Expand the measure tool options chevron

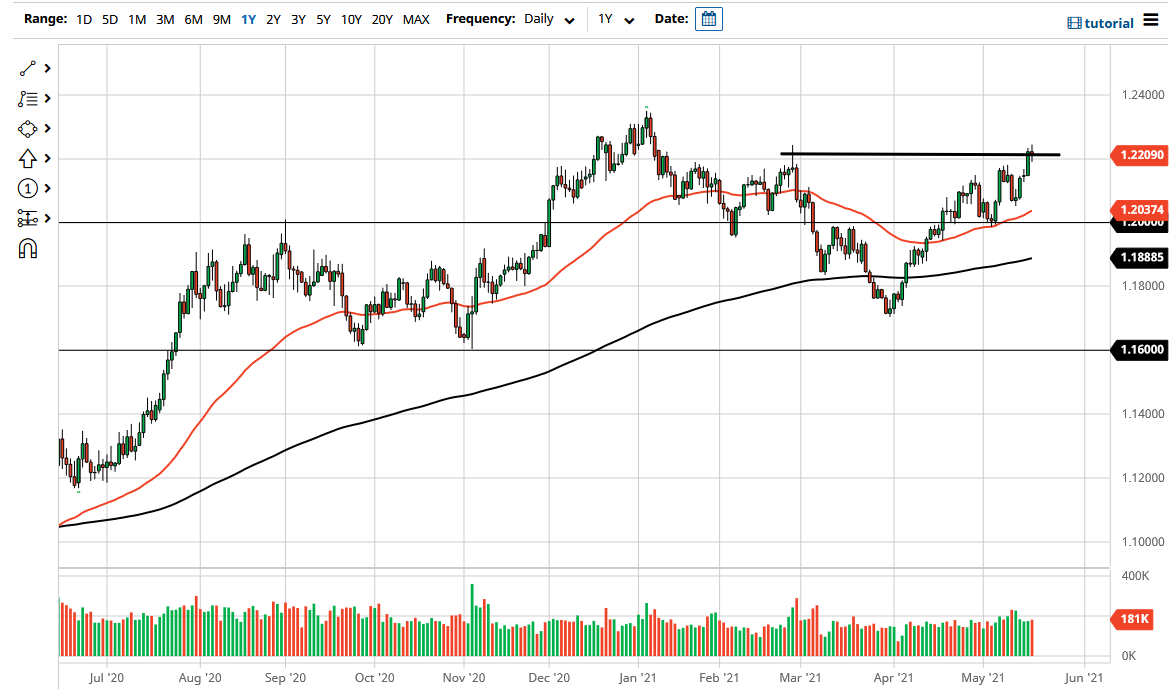[48, 218]
